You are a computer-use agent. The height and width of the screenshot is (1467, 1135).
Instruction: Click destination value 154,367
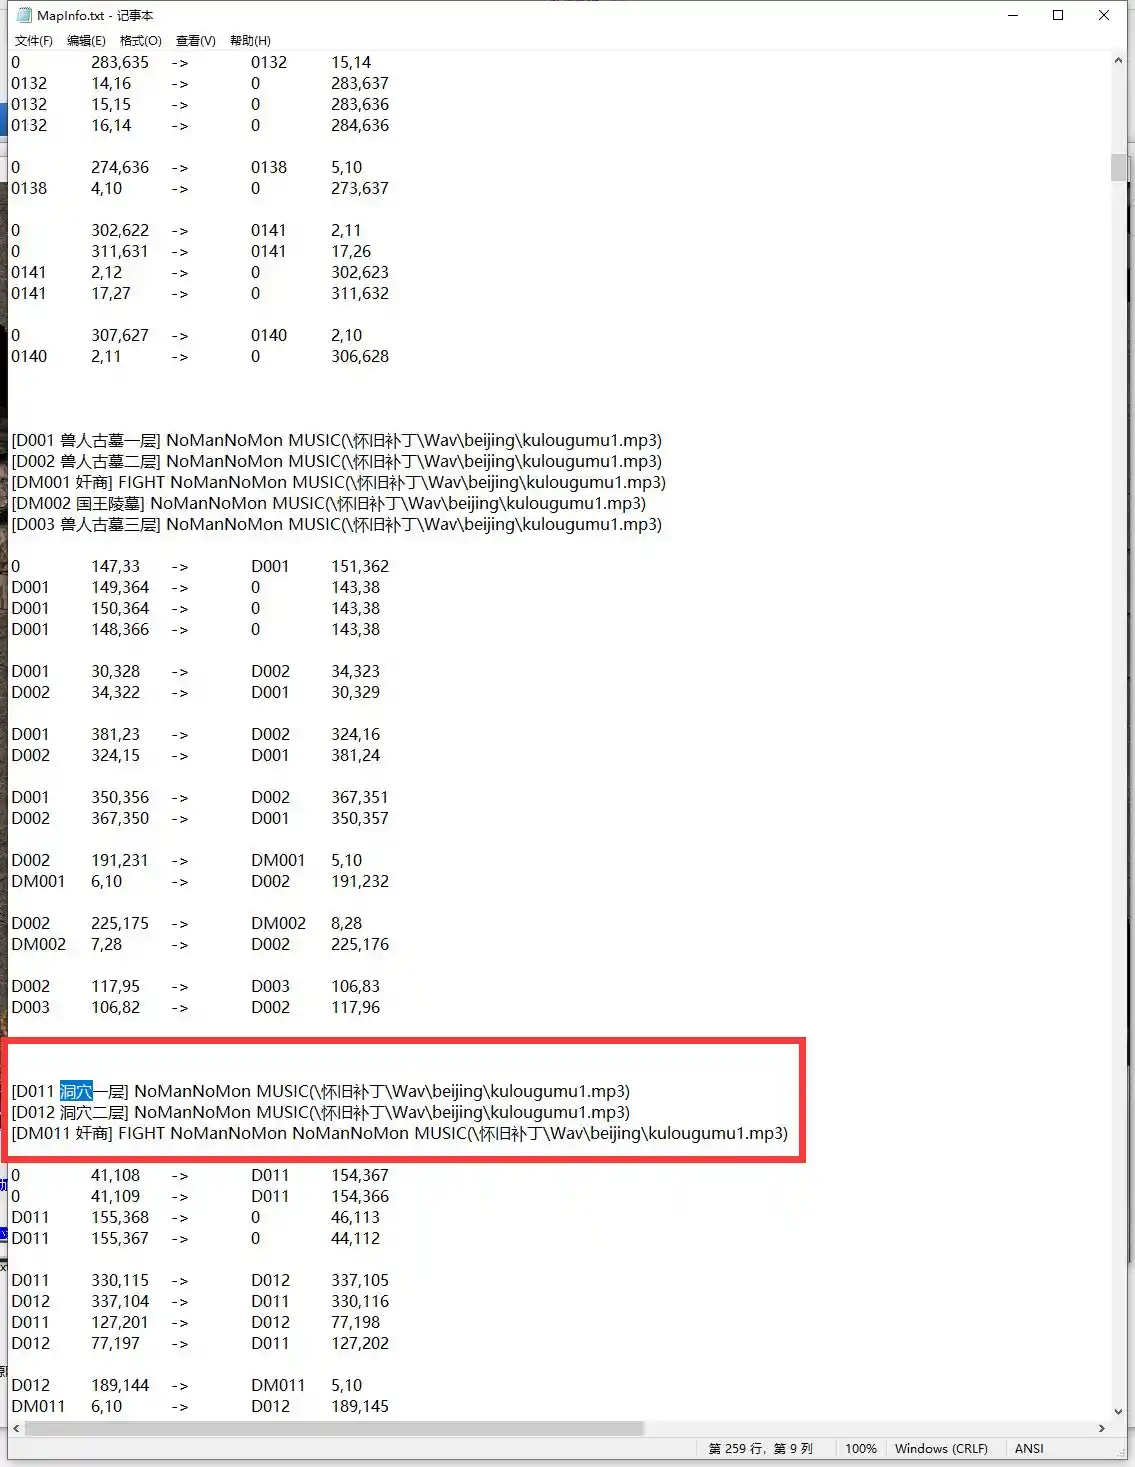point(360,1175)
